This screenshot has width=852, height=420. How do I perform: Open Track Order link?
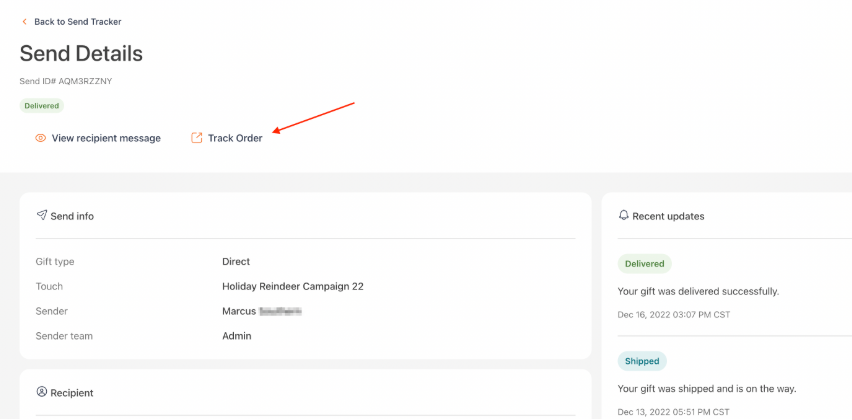(235, 138)
